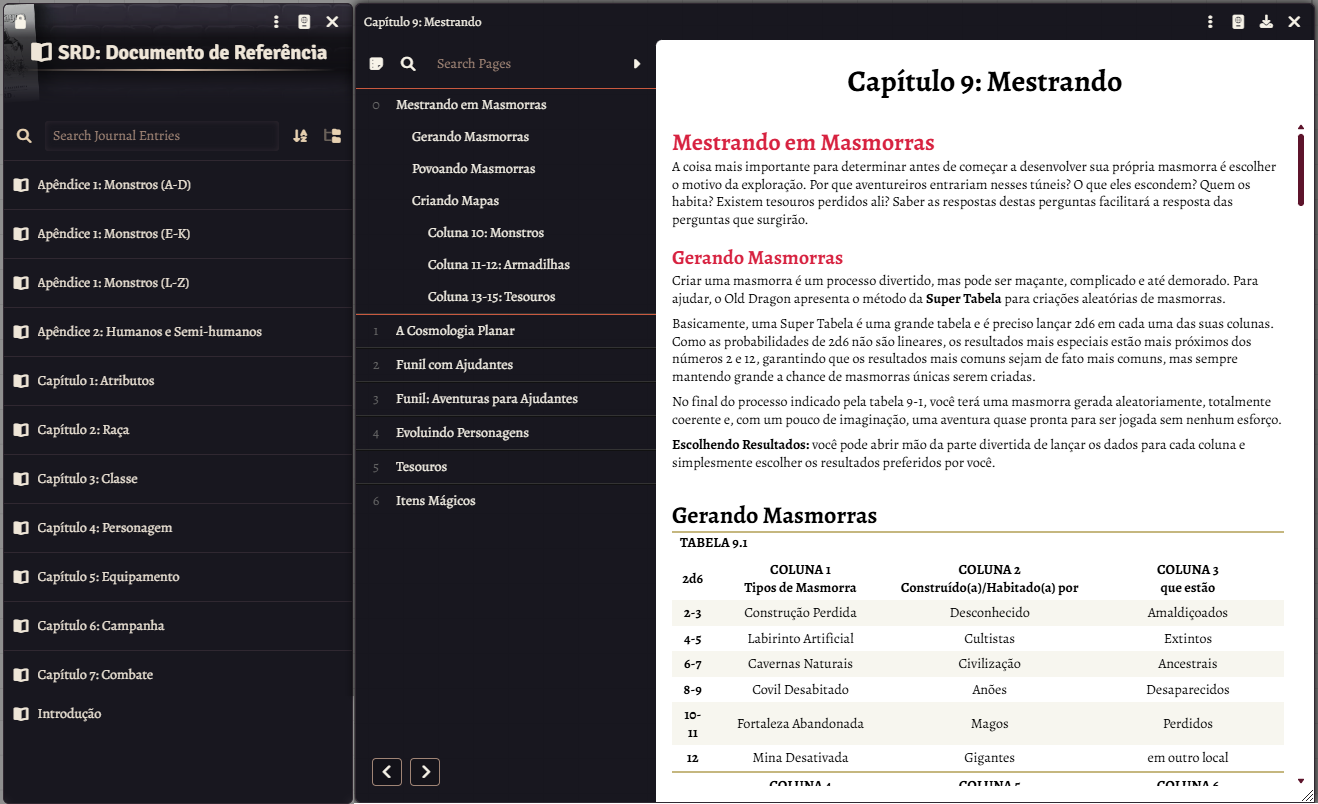Viewport: 1318px width, 804px height.
Task: Collapse the pages sidebar arrow
Action: point(637,64)
